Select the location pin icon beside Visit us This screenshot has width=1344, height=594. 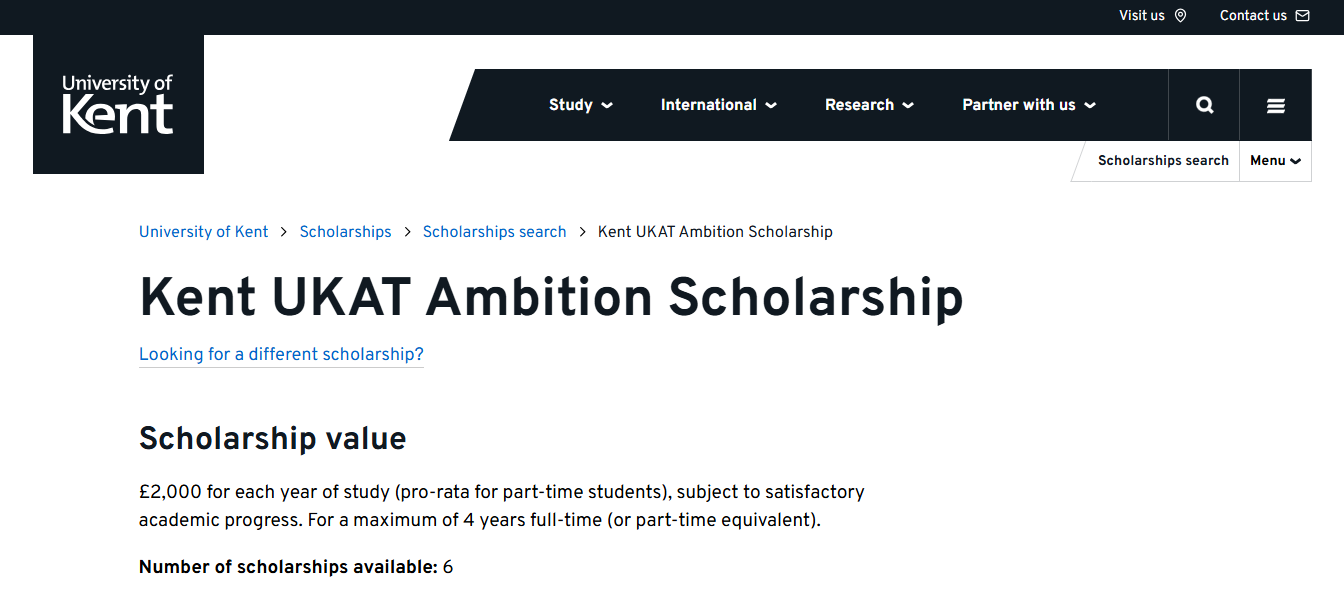click(x=1181, y=16)
